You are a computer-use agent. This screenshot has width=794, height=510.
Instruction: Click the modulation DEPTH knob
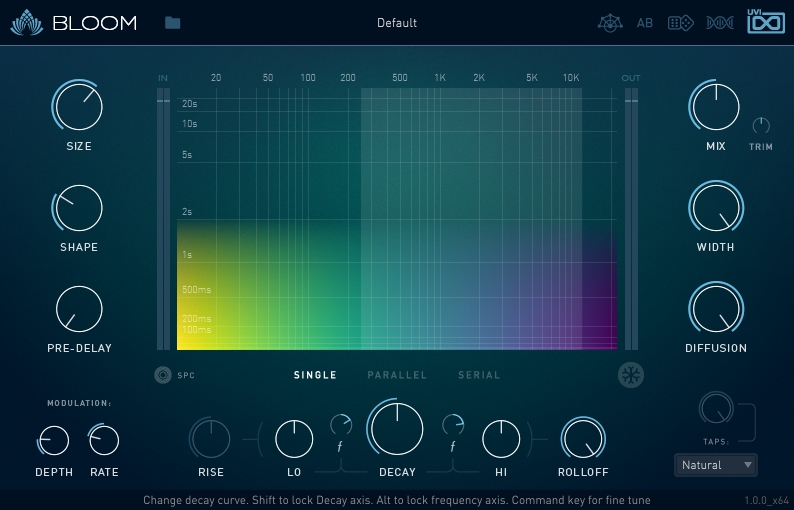[x=53, y=440]
